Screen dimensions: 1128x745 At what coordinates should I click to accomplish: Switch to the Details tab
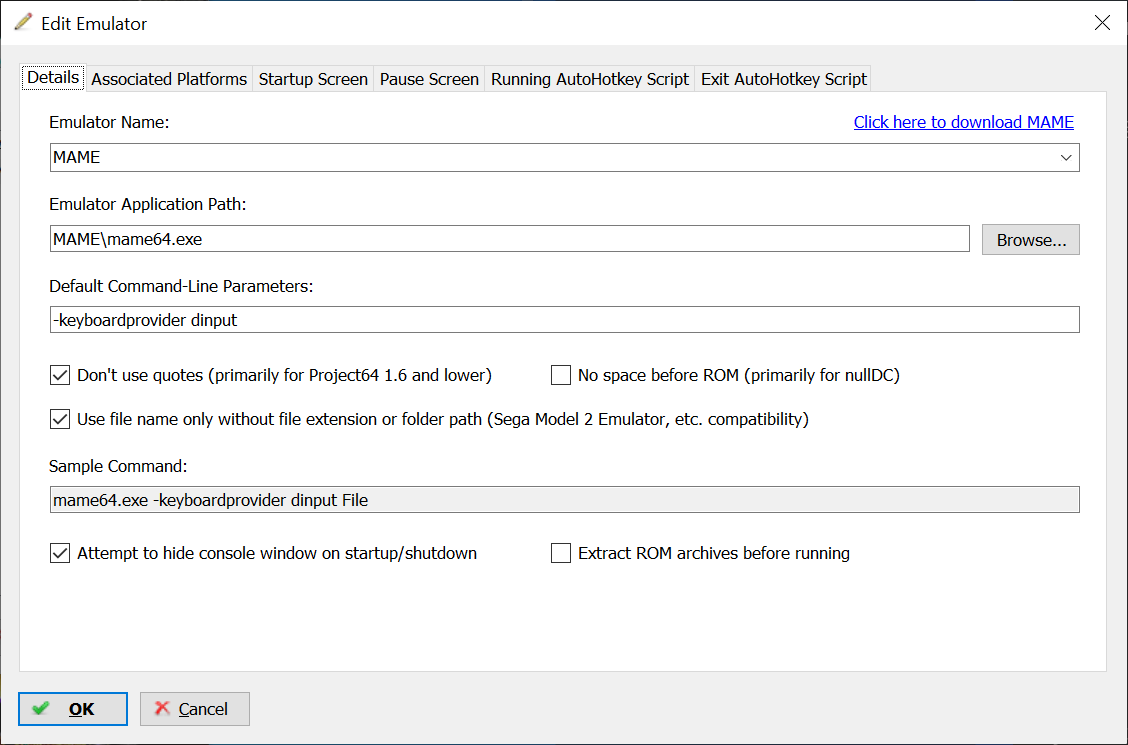pos(53,78)
